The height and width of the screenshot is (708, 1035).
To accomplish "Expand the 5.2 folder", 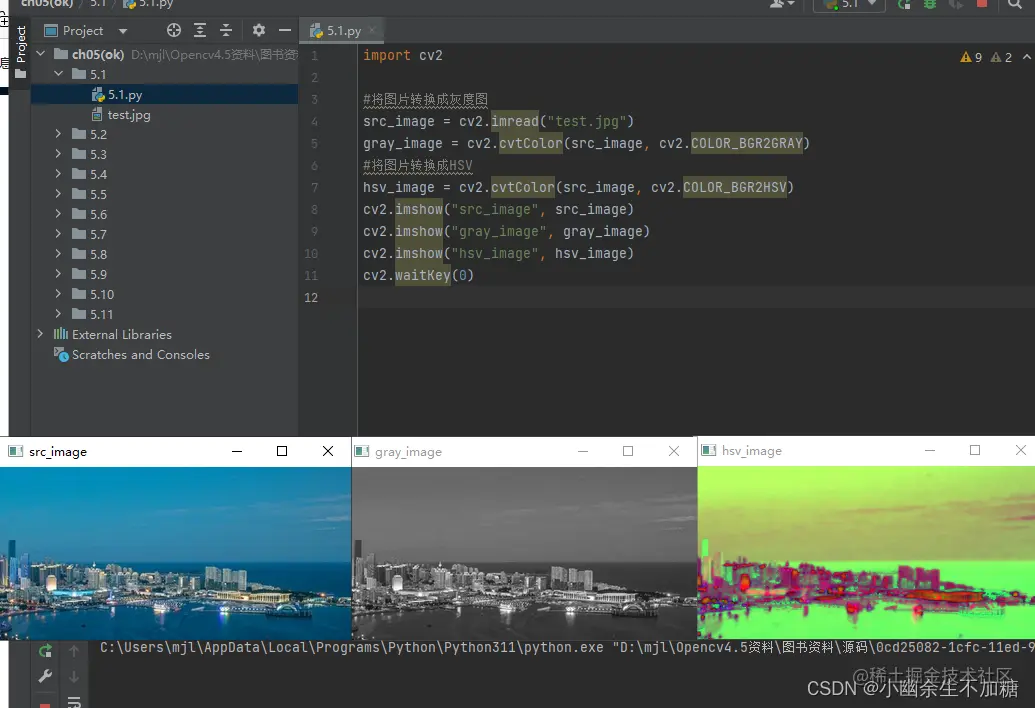I will [x=59, y=134].
